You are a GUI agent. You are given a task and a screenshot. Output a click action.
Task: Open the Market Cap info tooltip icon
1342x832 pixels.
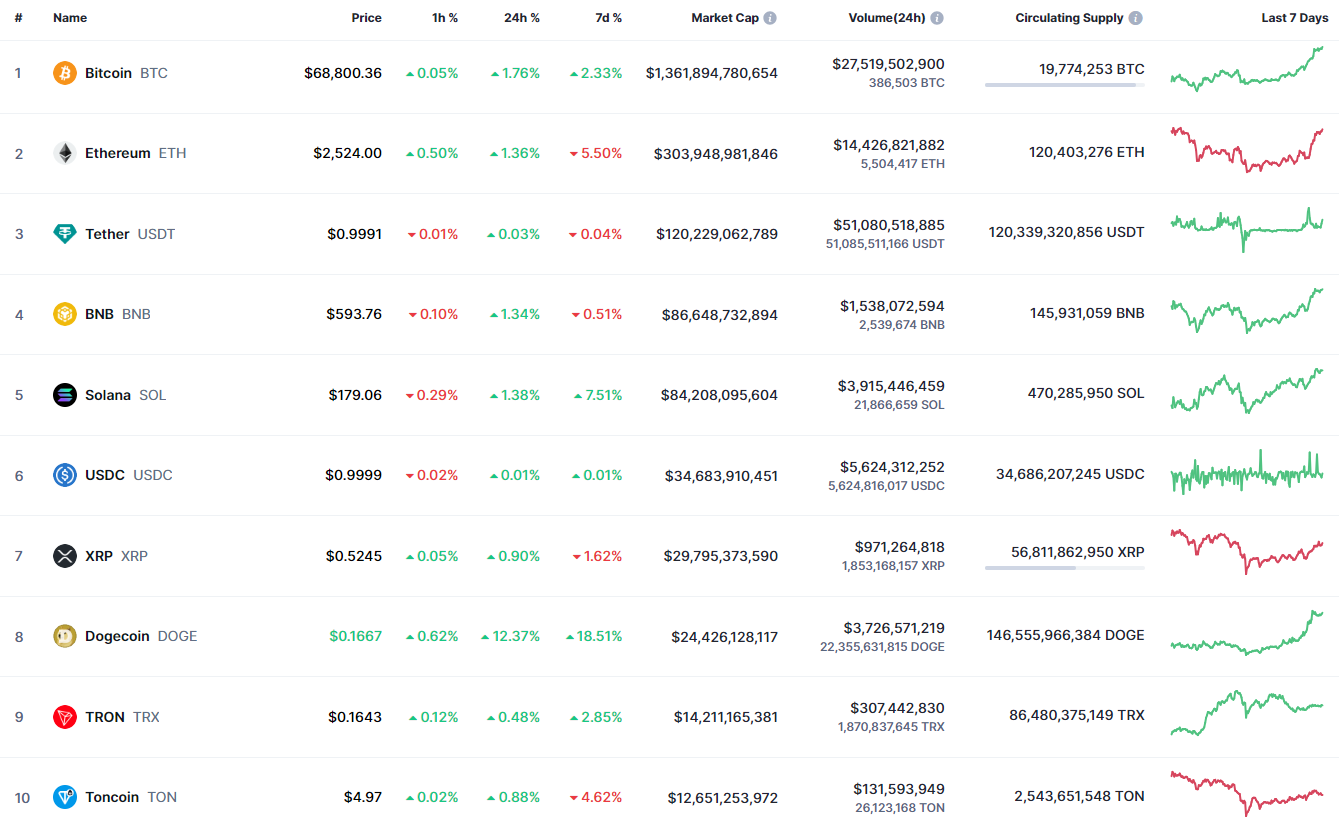pyautogui.click(x=770, y=18)
